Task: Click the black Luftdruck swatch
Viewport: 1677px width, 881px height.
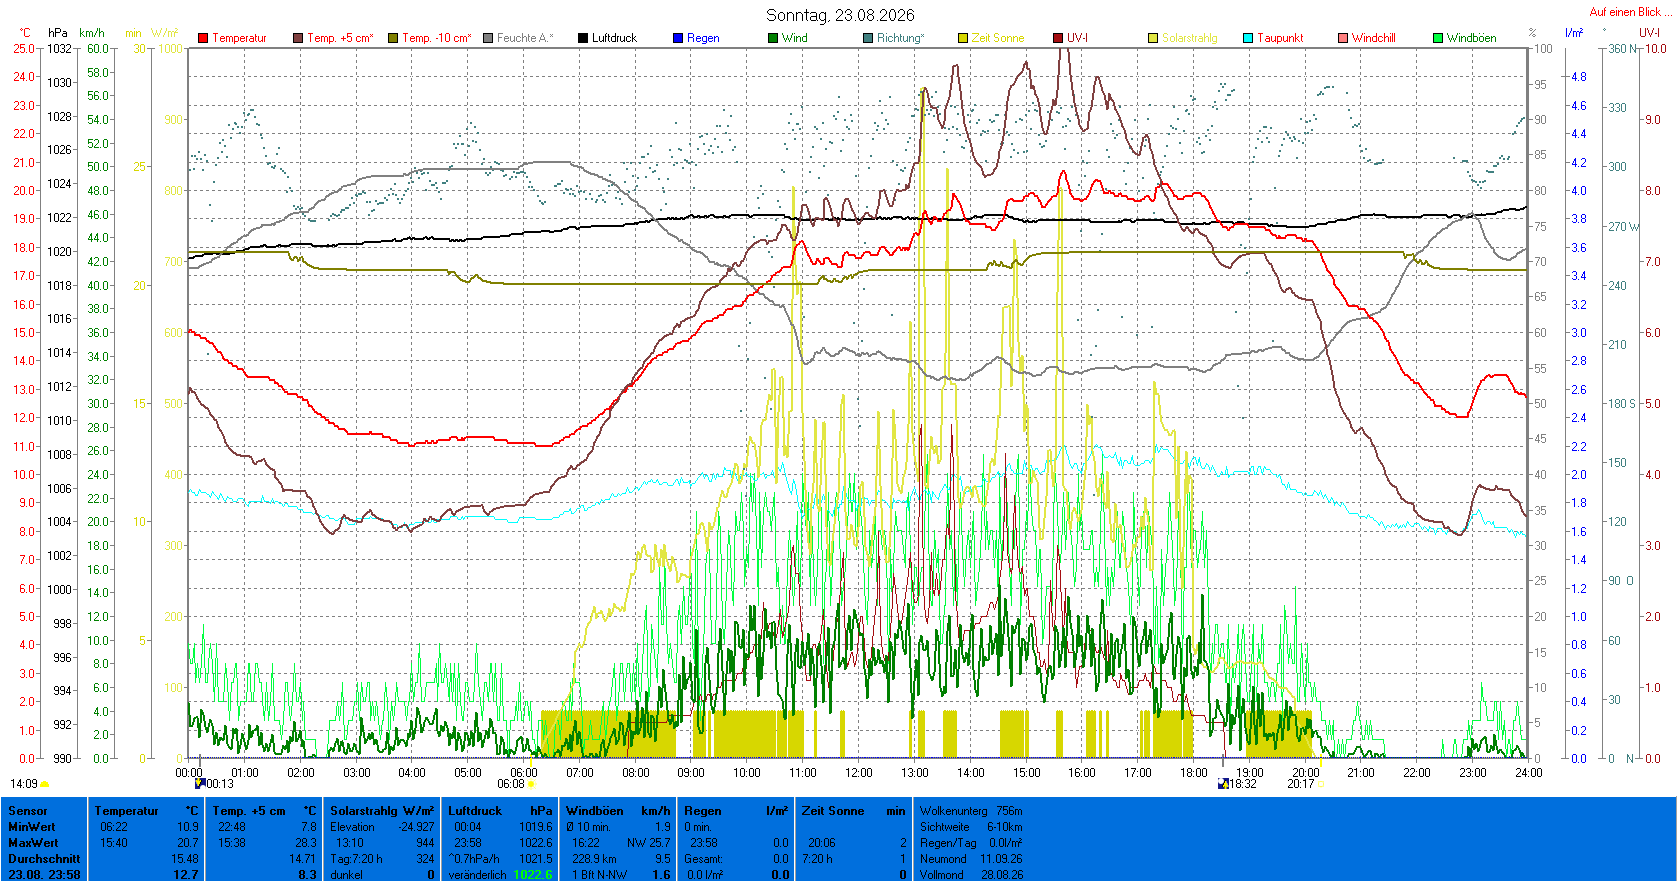Action: pyautogui.click(x=583, y=38)
